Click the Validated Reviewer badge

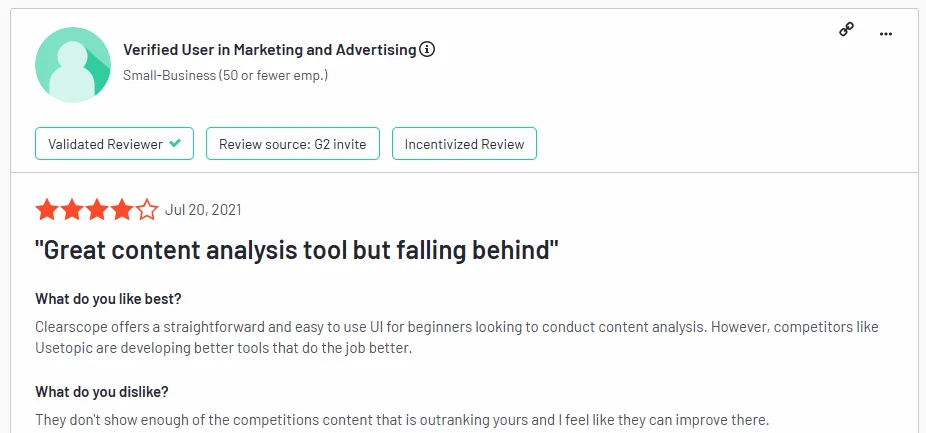(x=114, y=144)
